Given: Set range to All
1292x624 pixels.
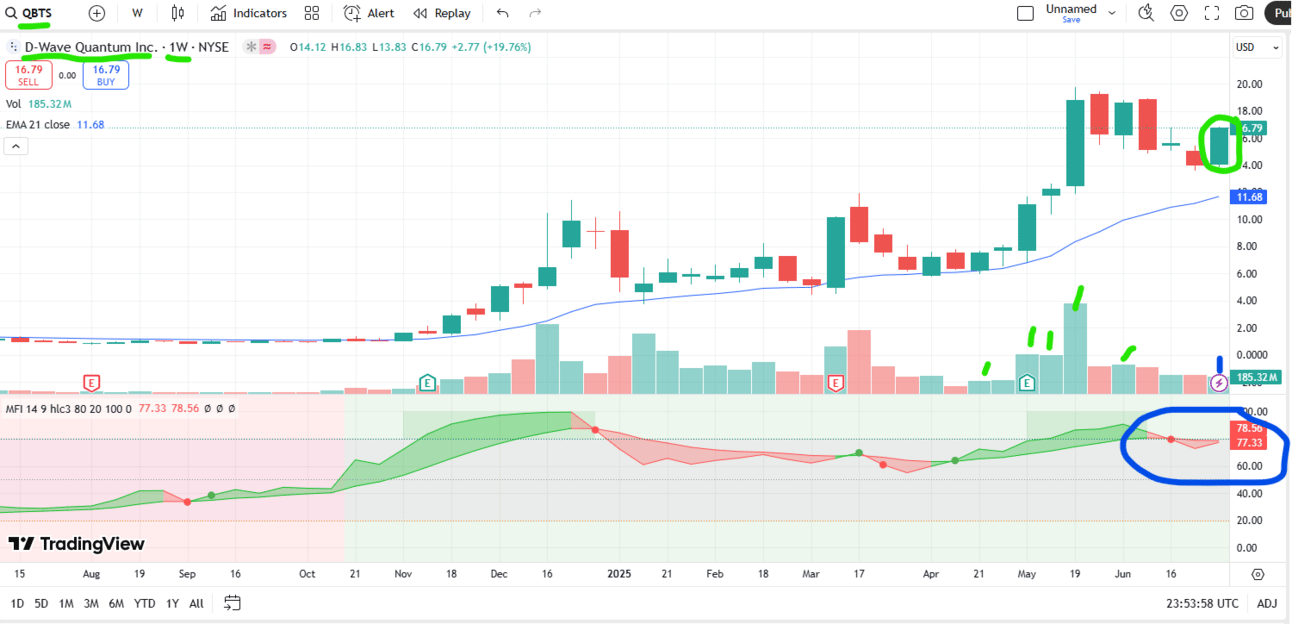Looking at the screenshot, I should (196, 603).
